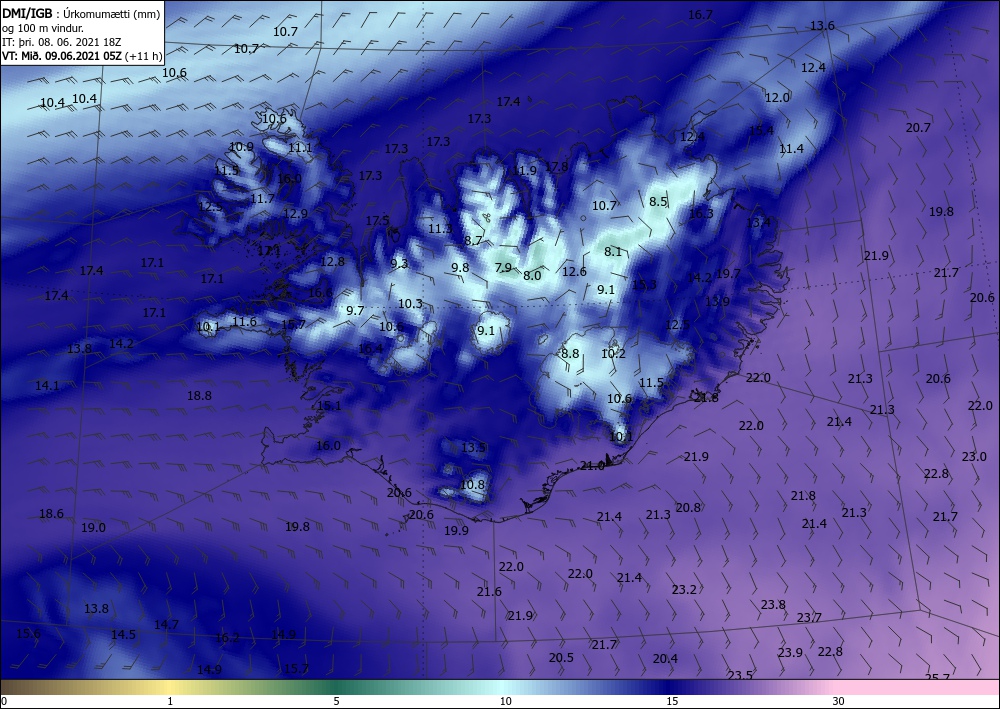Image resolution: width=1000 pixels, height=709 pixels.
Task: Click the 17.5 value label
Action: pos(377,221)
